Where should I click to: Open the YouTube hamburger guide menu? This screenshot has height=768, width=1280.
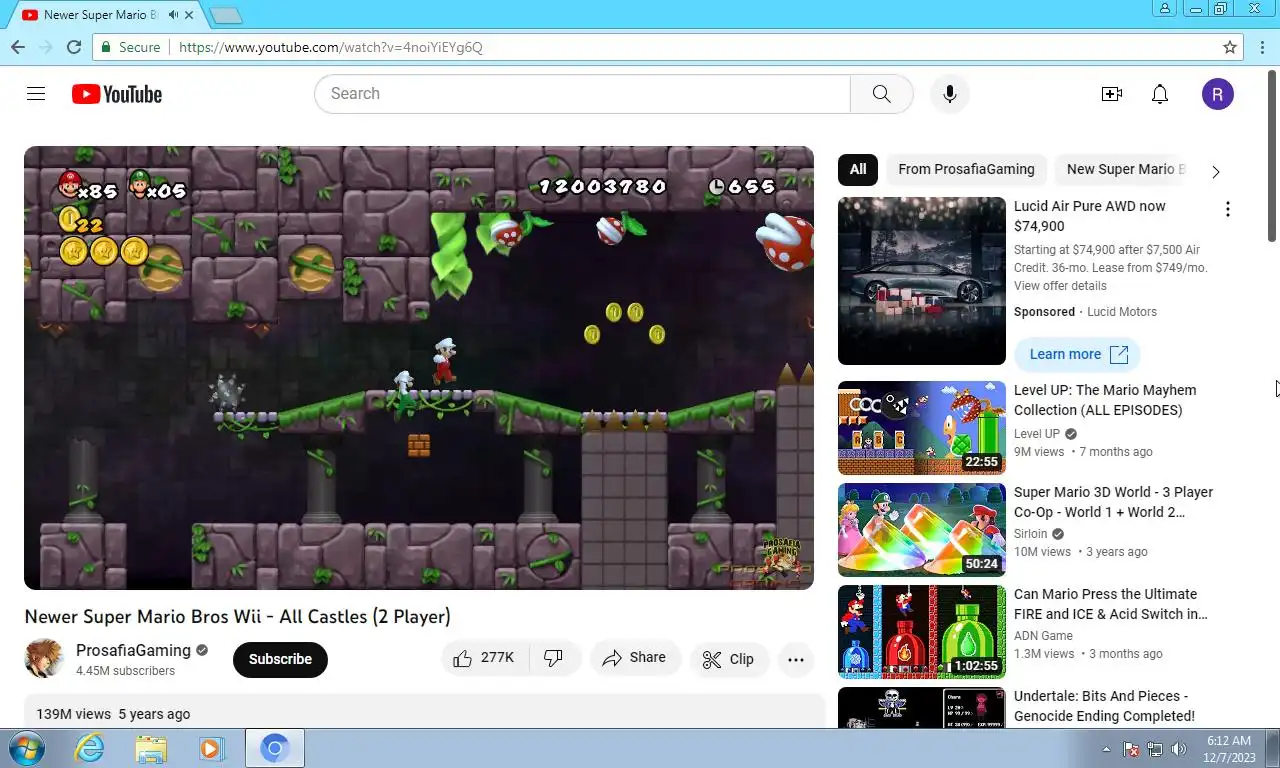pyautogui.click(x=36, y=94)
